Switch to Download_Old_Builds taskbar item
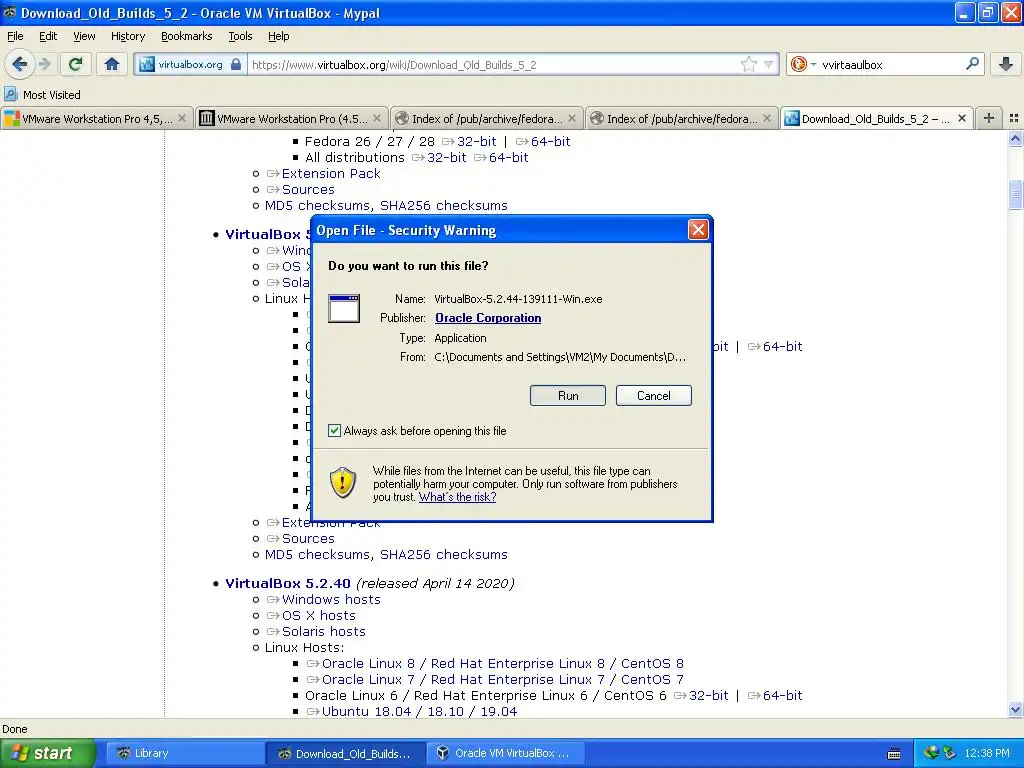The width and height of the screenshot is (1024, 768). (345, 753)
